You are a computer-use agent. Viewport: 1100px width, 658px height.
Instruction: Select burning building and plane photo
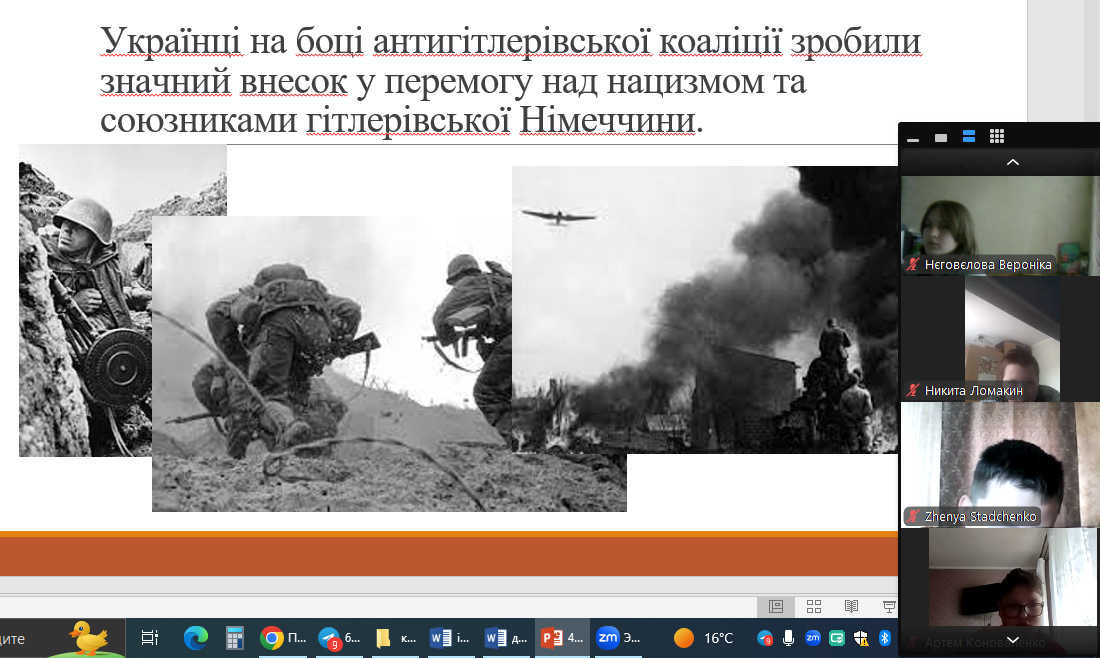tap(705, 309)
